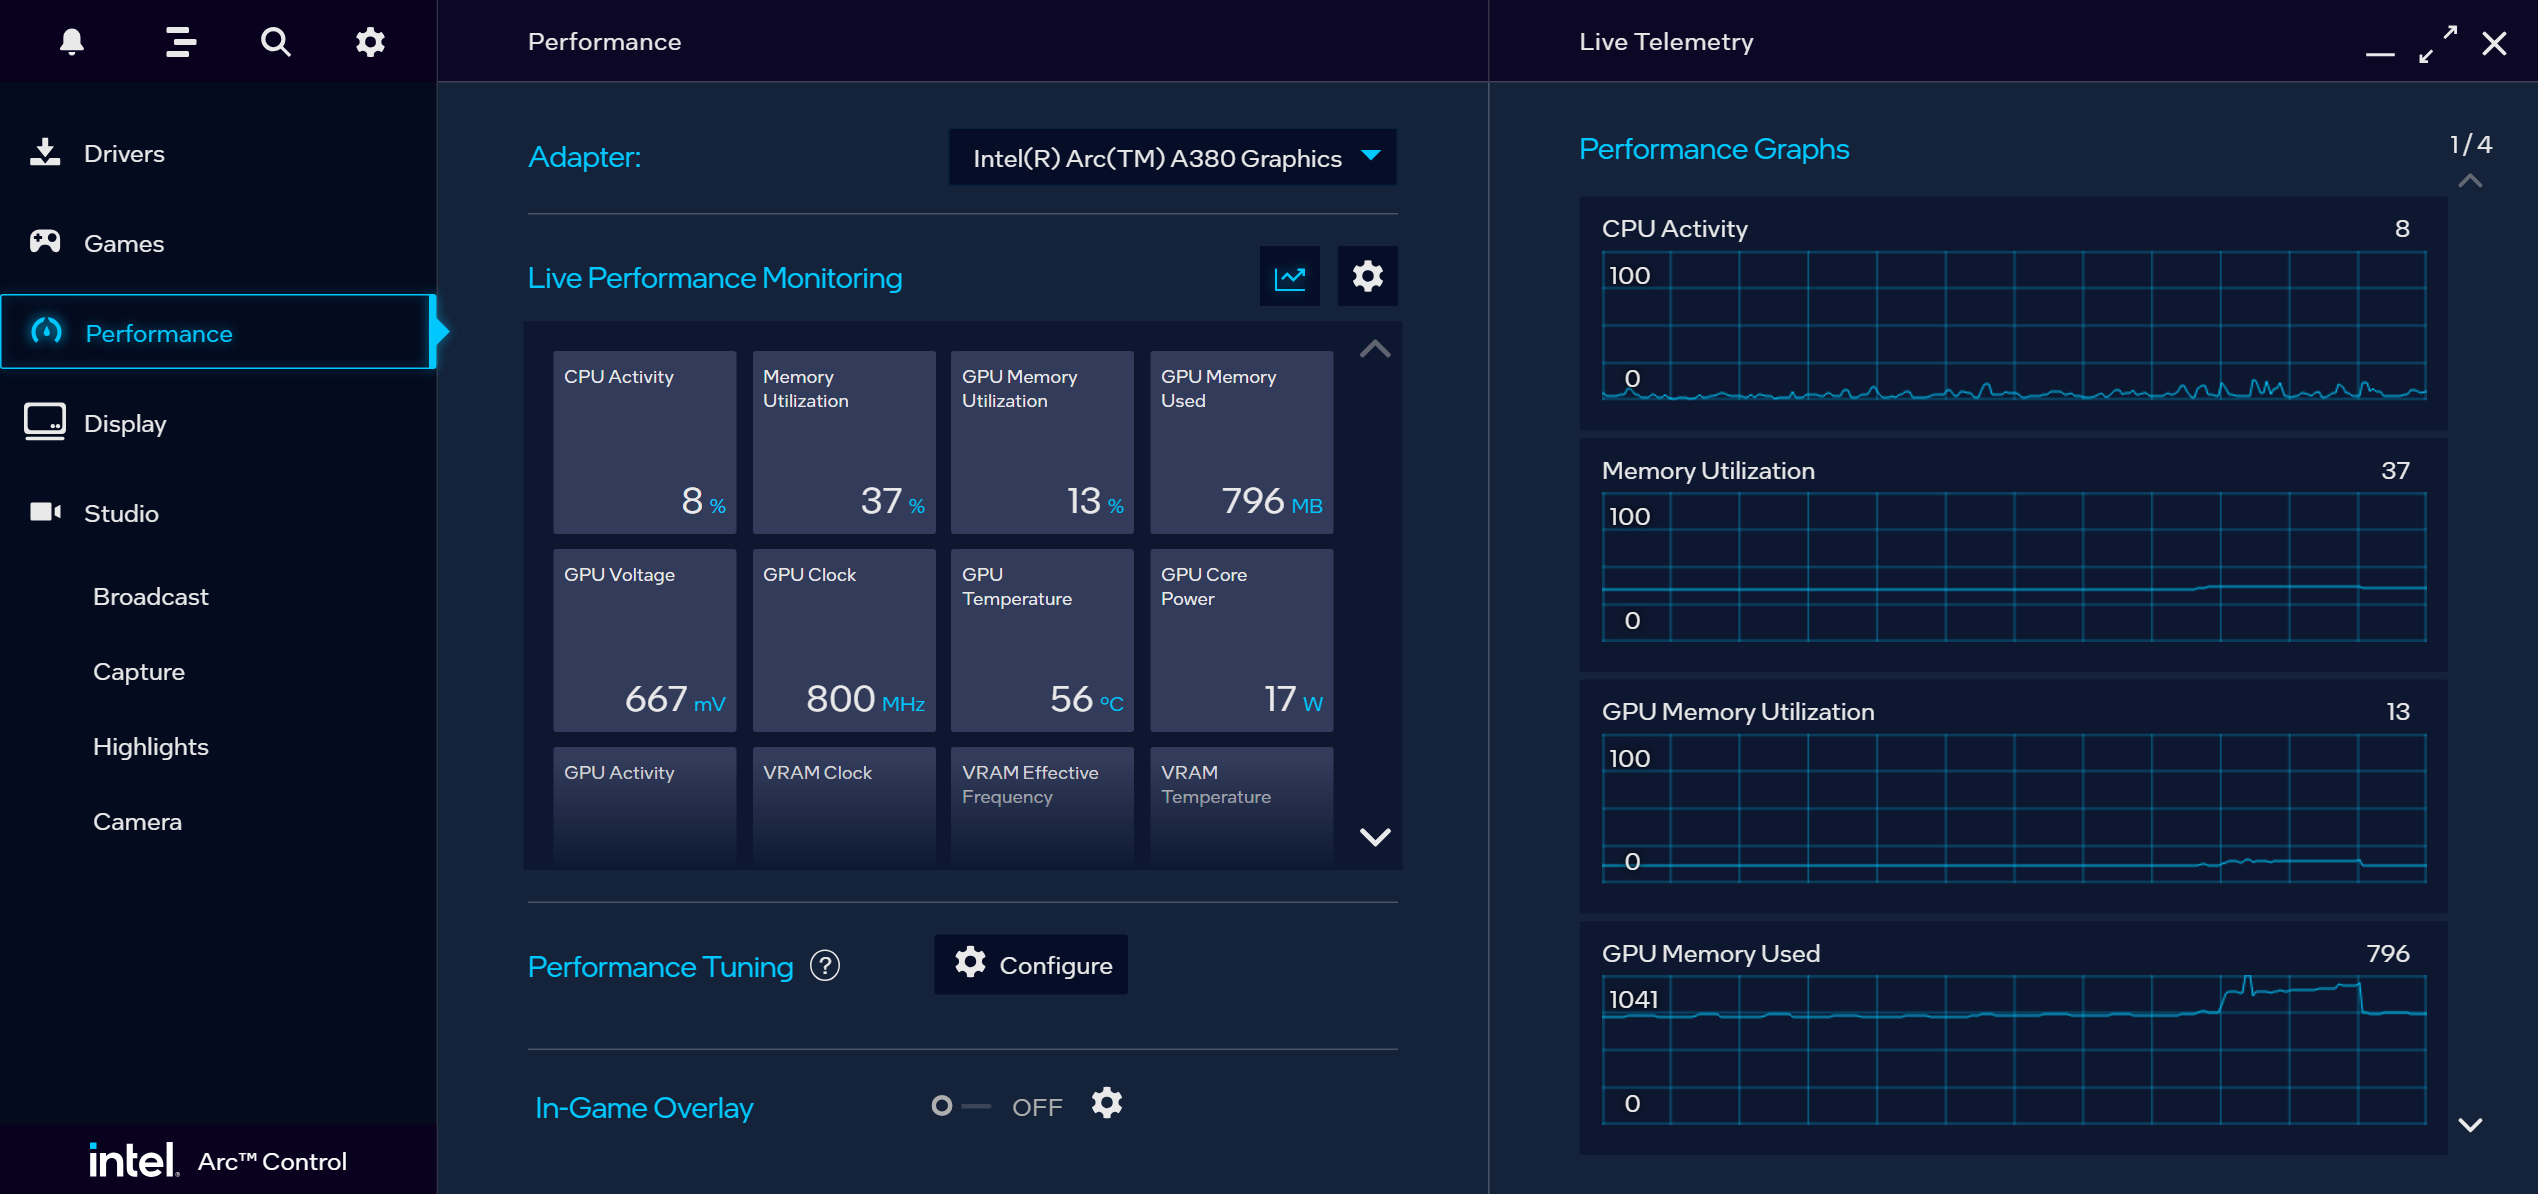2538x1194 pixels.
Task: Open the Drivers section
Action: (x=124, y=153)
